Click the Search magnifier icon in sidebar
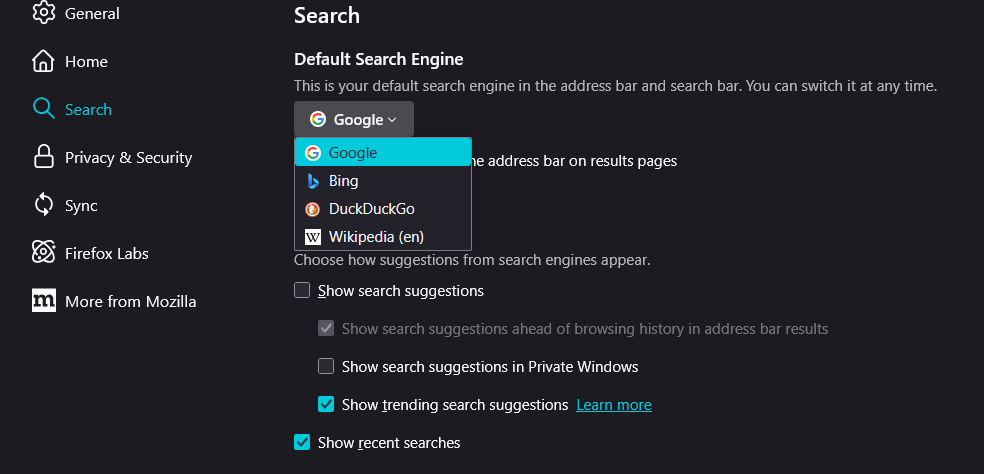 [43, 109]
